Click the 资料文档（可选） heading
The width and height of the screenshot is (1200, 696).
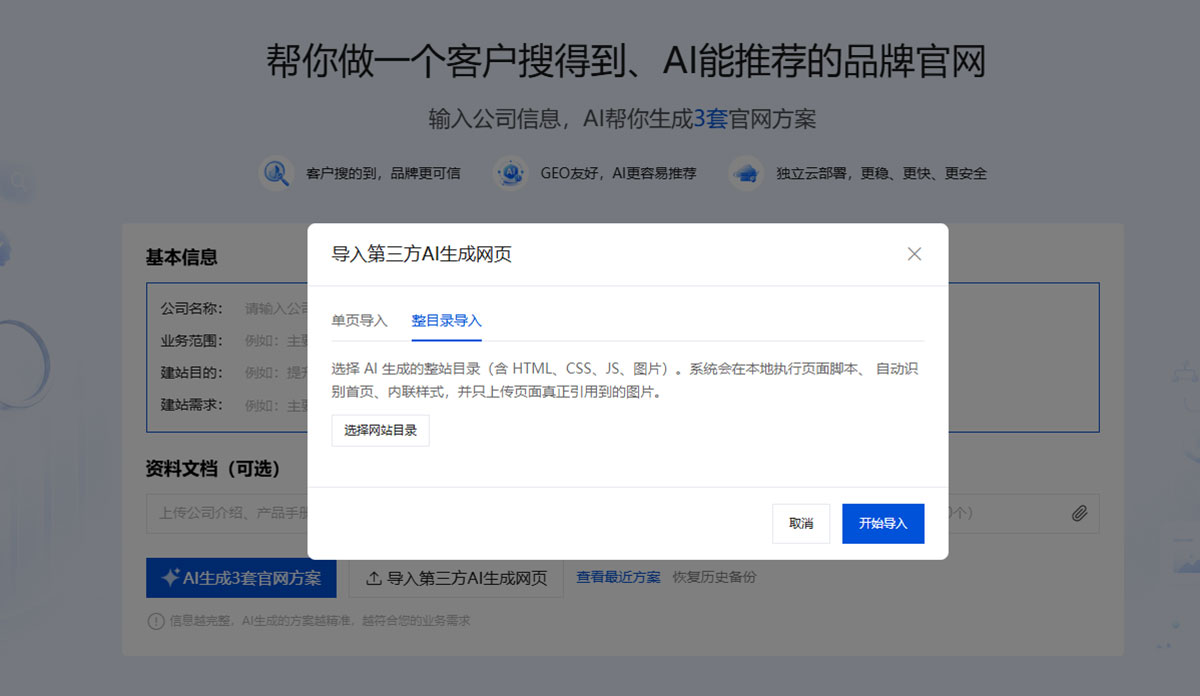pos(213,469)
